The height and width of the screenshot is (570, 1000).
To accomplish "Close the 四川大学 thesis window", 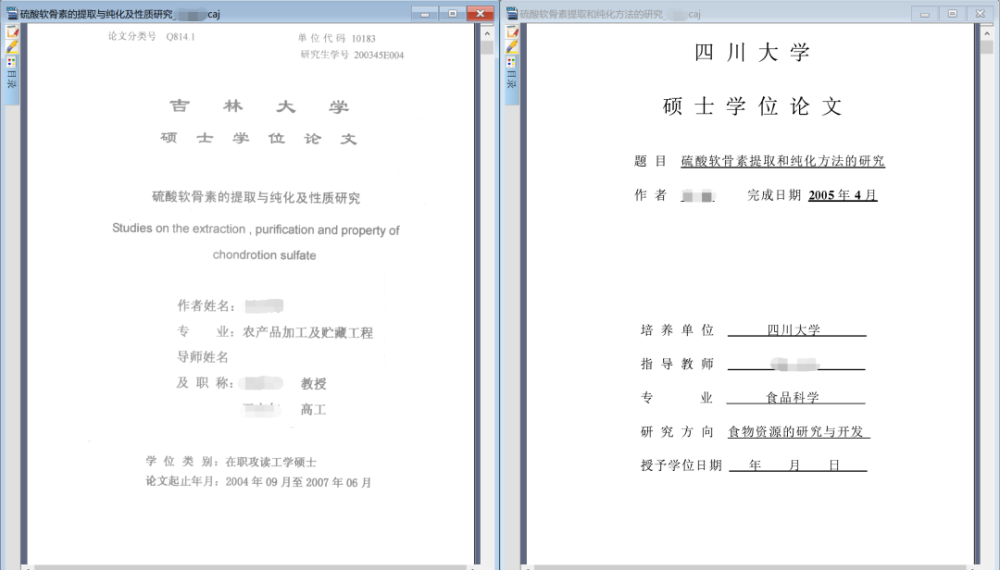I will (x=980, y=13).
